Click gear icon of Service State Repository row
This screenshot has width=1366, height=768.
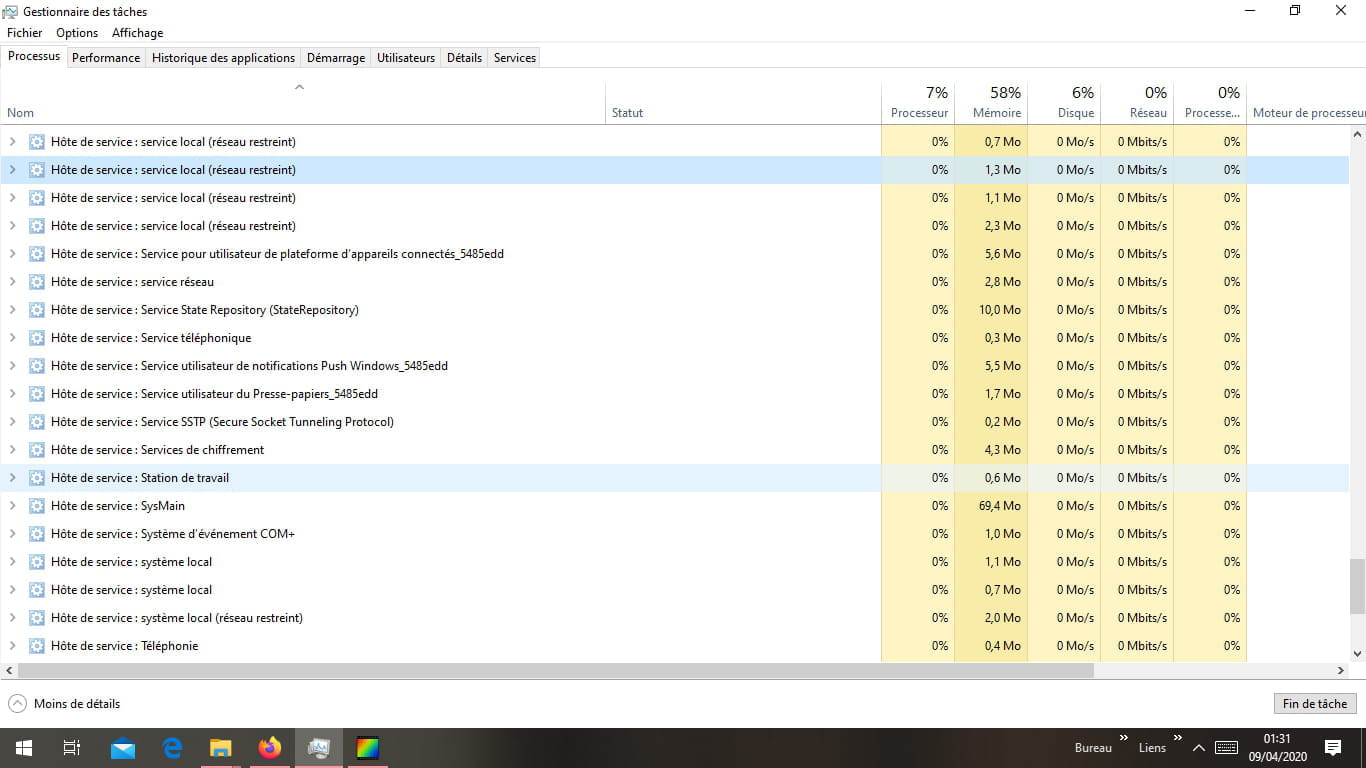pyautogui.click(x=37, y=310)
